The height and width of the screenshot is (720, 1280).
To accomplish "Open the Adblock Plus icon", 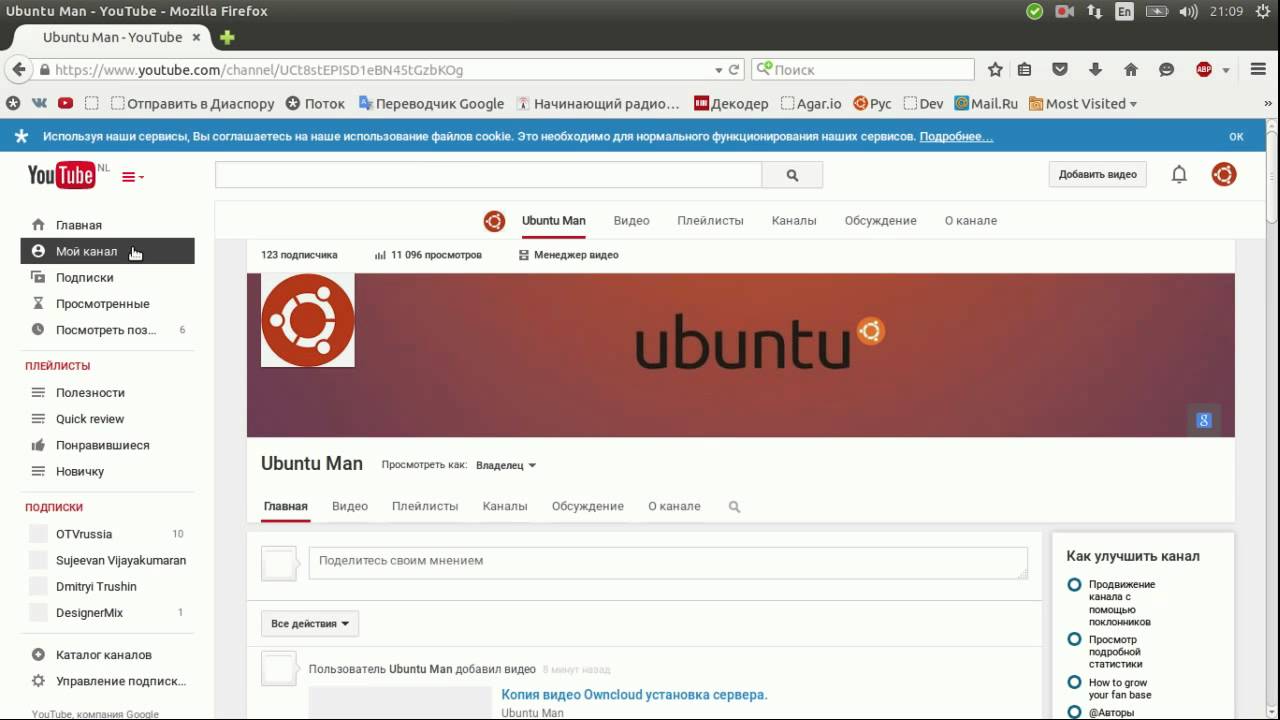I will click(x=1204, y=70).
